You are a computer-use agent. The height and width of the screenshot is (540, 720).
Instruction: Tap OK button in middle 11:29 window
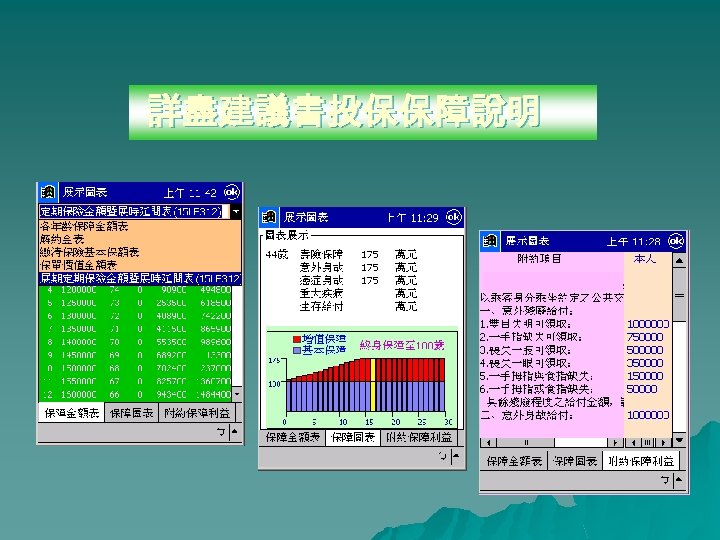tap(454, 217)
